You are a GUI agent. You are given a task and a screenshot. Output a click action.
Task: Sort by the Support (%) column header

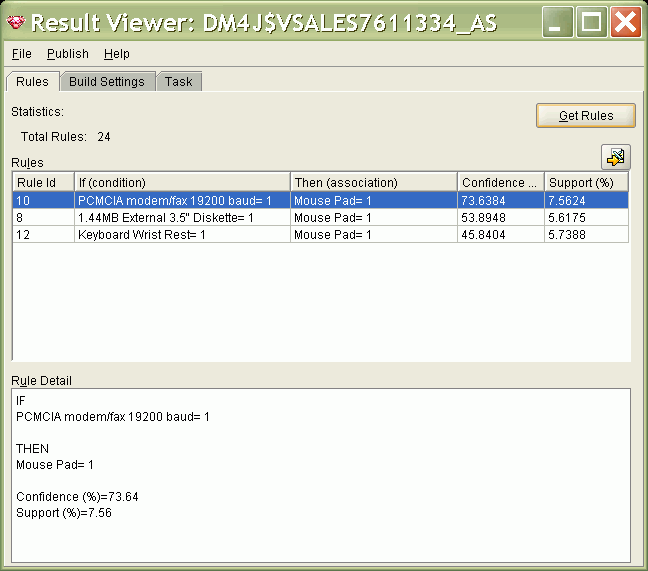click(x=586, y=182)
